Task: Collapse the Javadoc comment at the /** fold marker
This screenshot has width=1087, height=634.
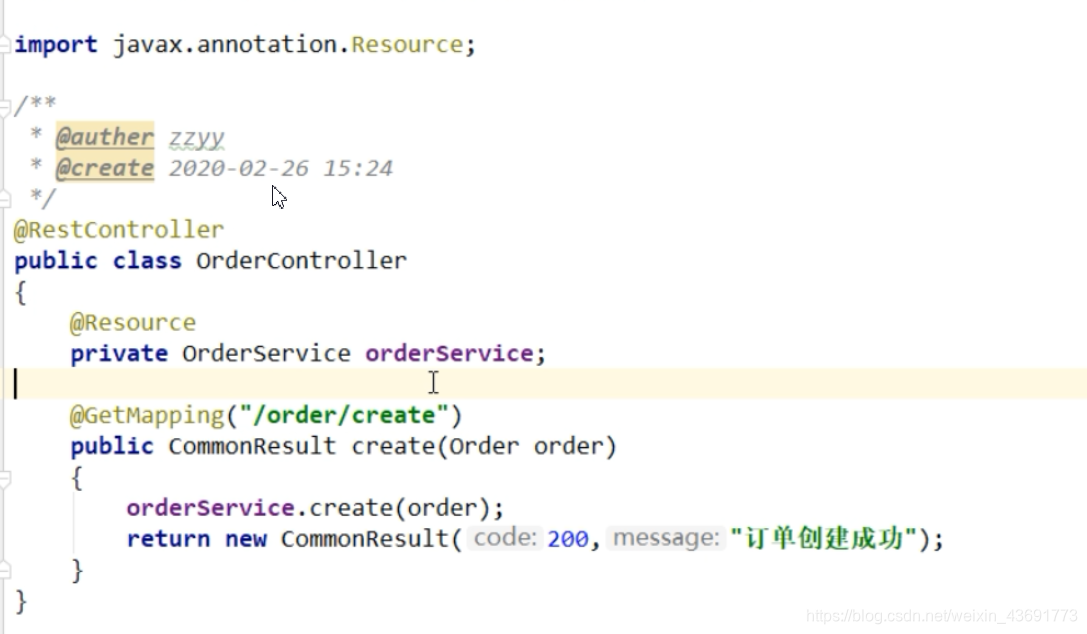Action: pos(5,107)
